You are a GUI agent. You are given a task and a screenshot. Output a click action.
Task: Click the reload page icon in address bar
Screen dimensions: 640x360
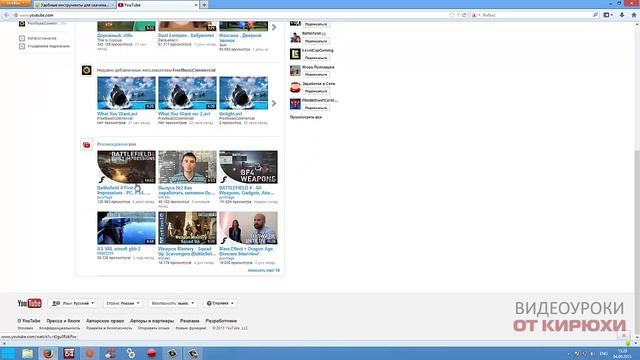coord(464,15)
